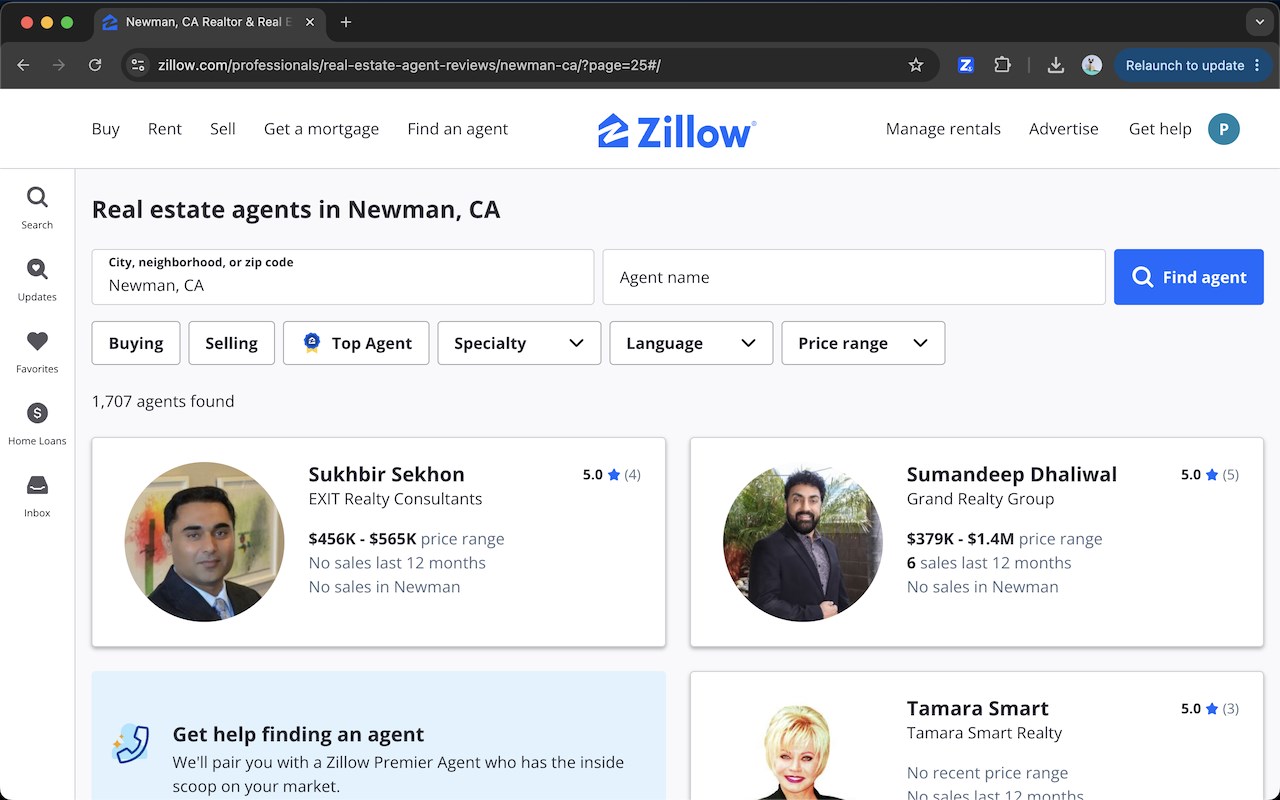Click the Zillow logo
The width and height of the screenshot is (1280, 800).
click(x=677, y=130)
